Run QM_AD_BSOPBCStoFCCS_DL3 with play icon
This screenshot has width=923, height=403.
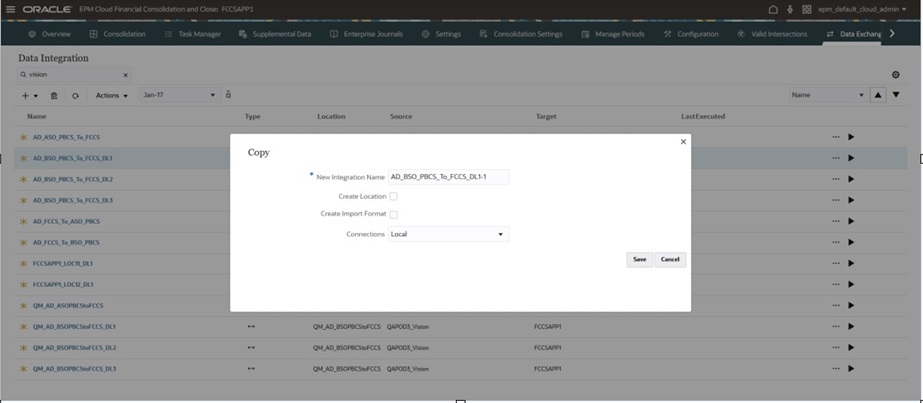[851, 369]
